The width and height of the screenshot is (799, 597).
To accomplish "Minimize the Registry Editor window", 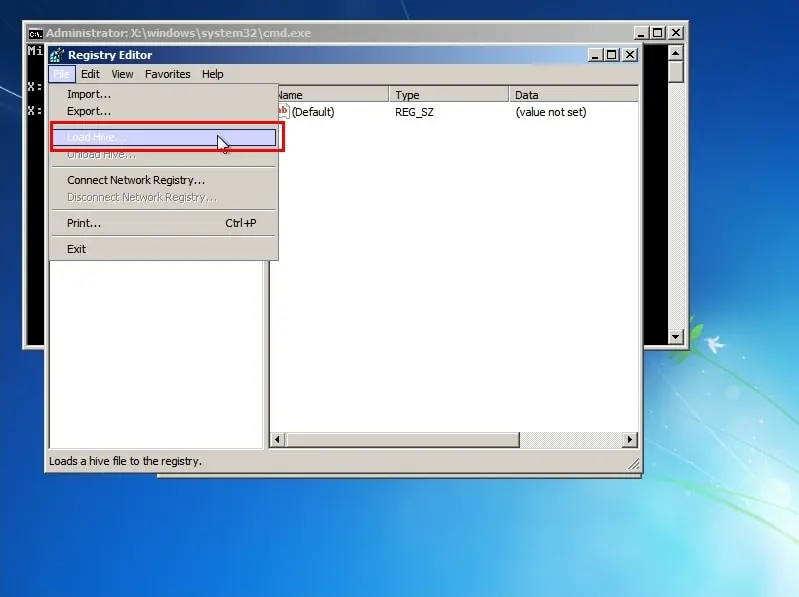I will pos(595,55).
